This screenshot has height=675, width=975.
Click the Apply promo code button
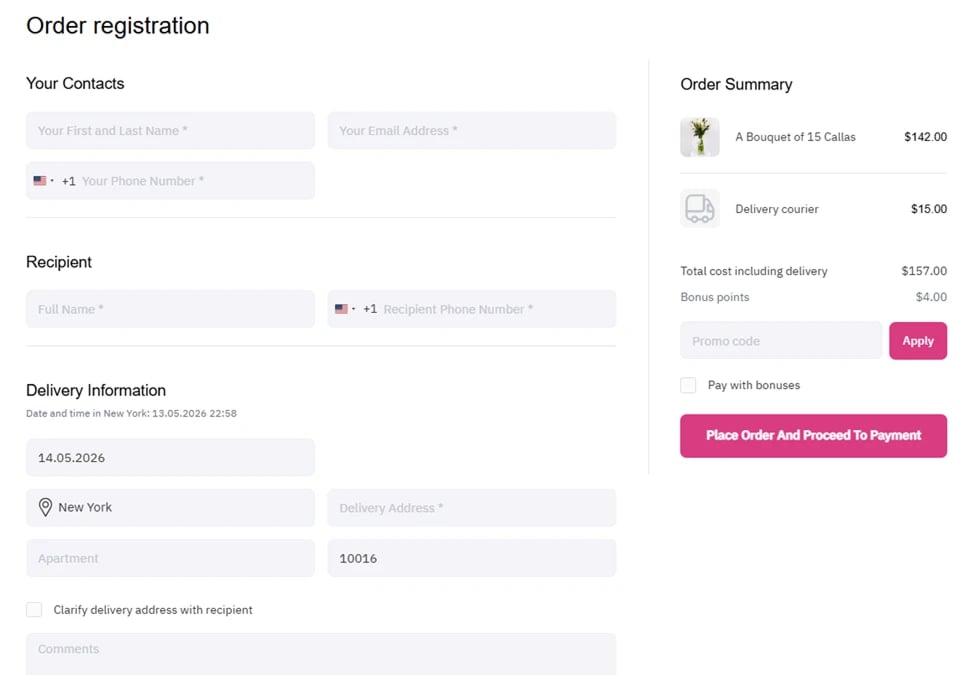pyautogui.click(x=918, y=341)
